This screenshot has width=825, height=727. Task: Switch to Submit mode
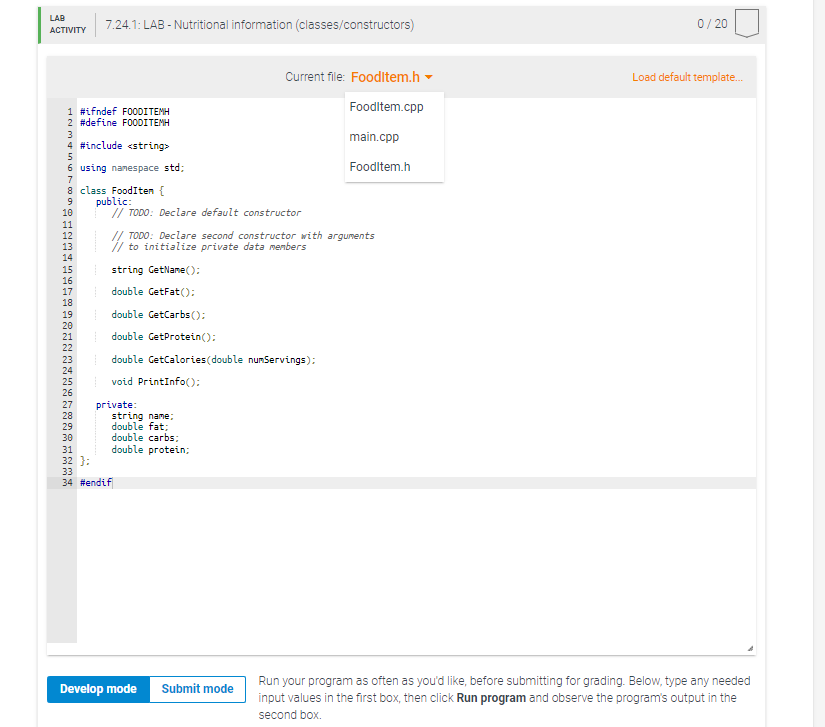pyautogui.click(x=197, y=689)
